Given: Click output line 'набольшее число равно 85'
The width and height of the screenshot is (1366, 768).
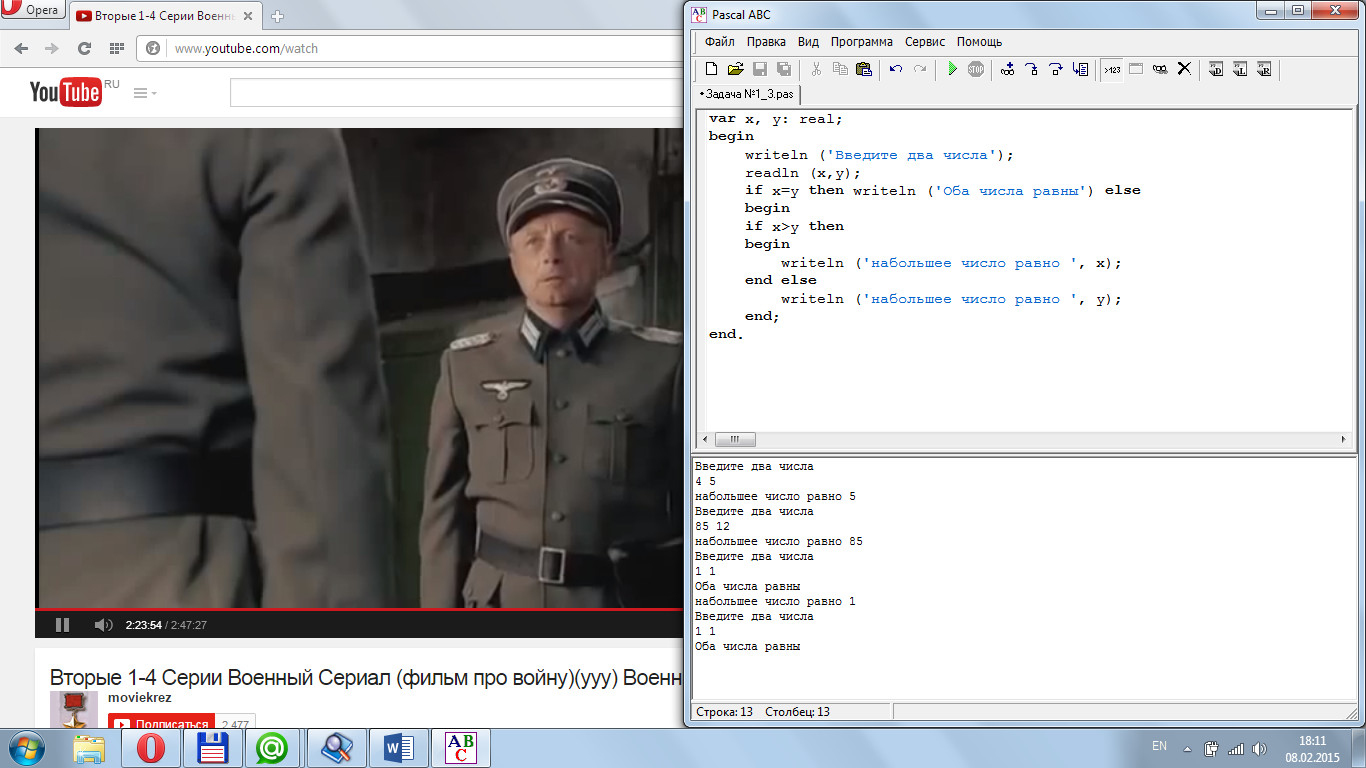Looking at the screenshot, I should pos(778,542).
